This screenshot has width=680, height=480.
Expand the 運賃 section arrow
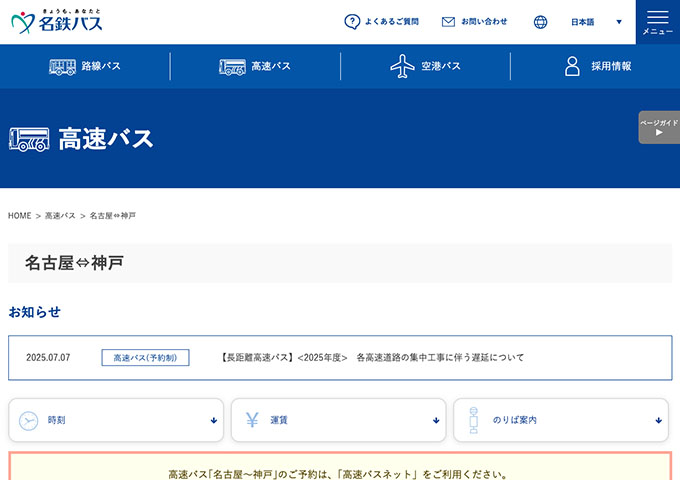[x=436, y=420]
